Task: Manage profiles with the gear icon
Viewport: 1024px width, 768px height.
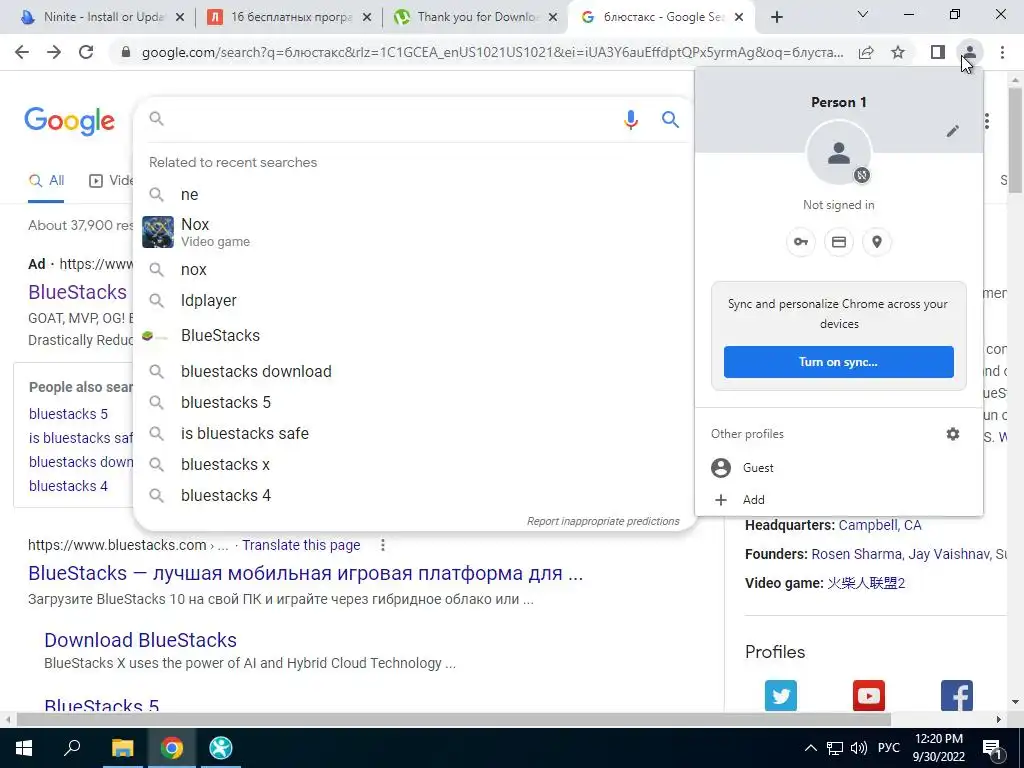Action: point(953,434)
